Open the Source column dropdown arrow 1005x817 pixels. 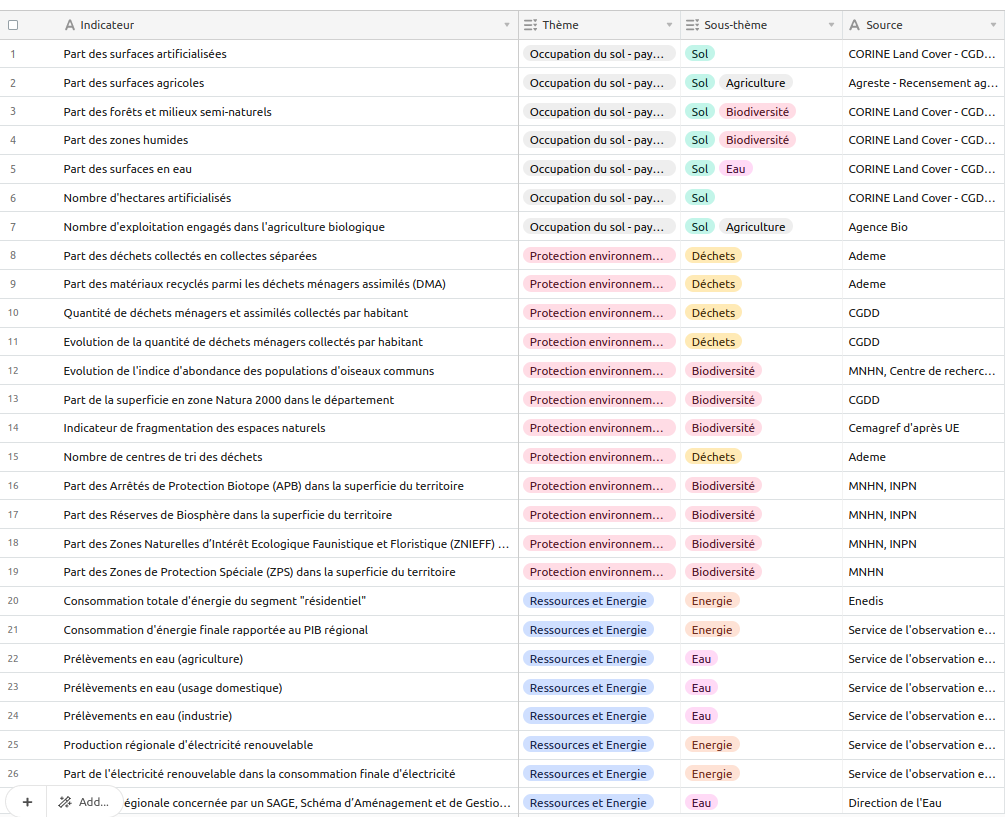tap(993, 25)
